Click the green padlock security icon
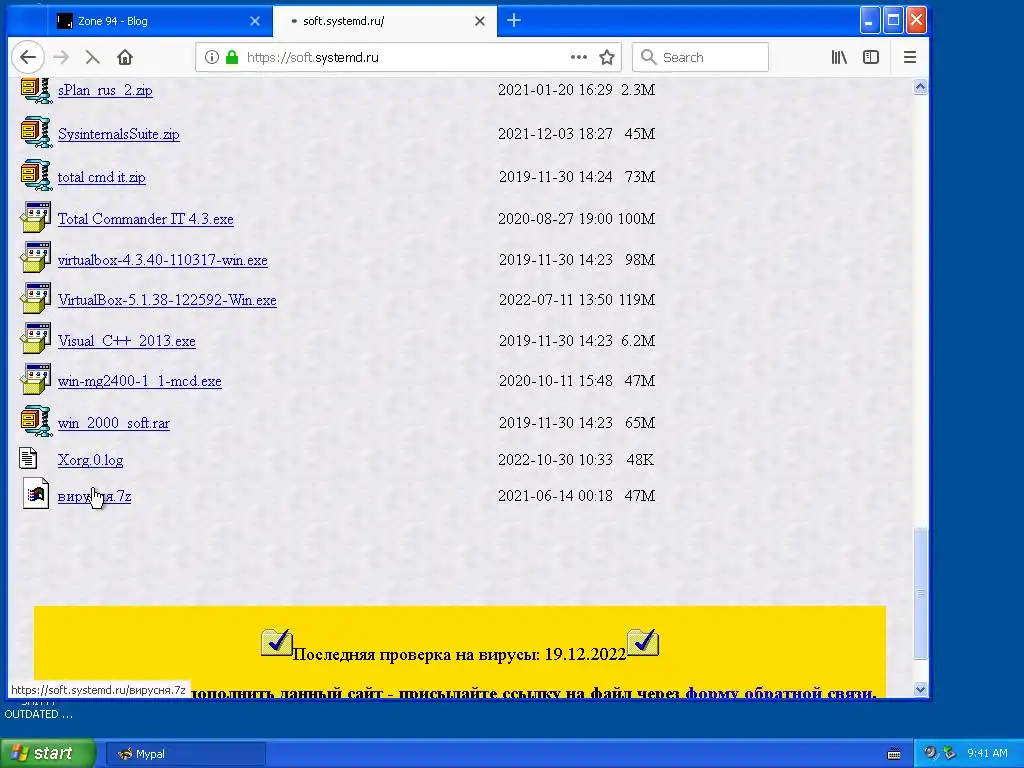Viewport: 1024px width, 768px height. 232,57
